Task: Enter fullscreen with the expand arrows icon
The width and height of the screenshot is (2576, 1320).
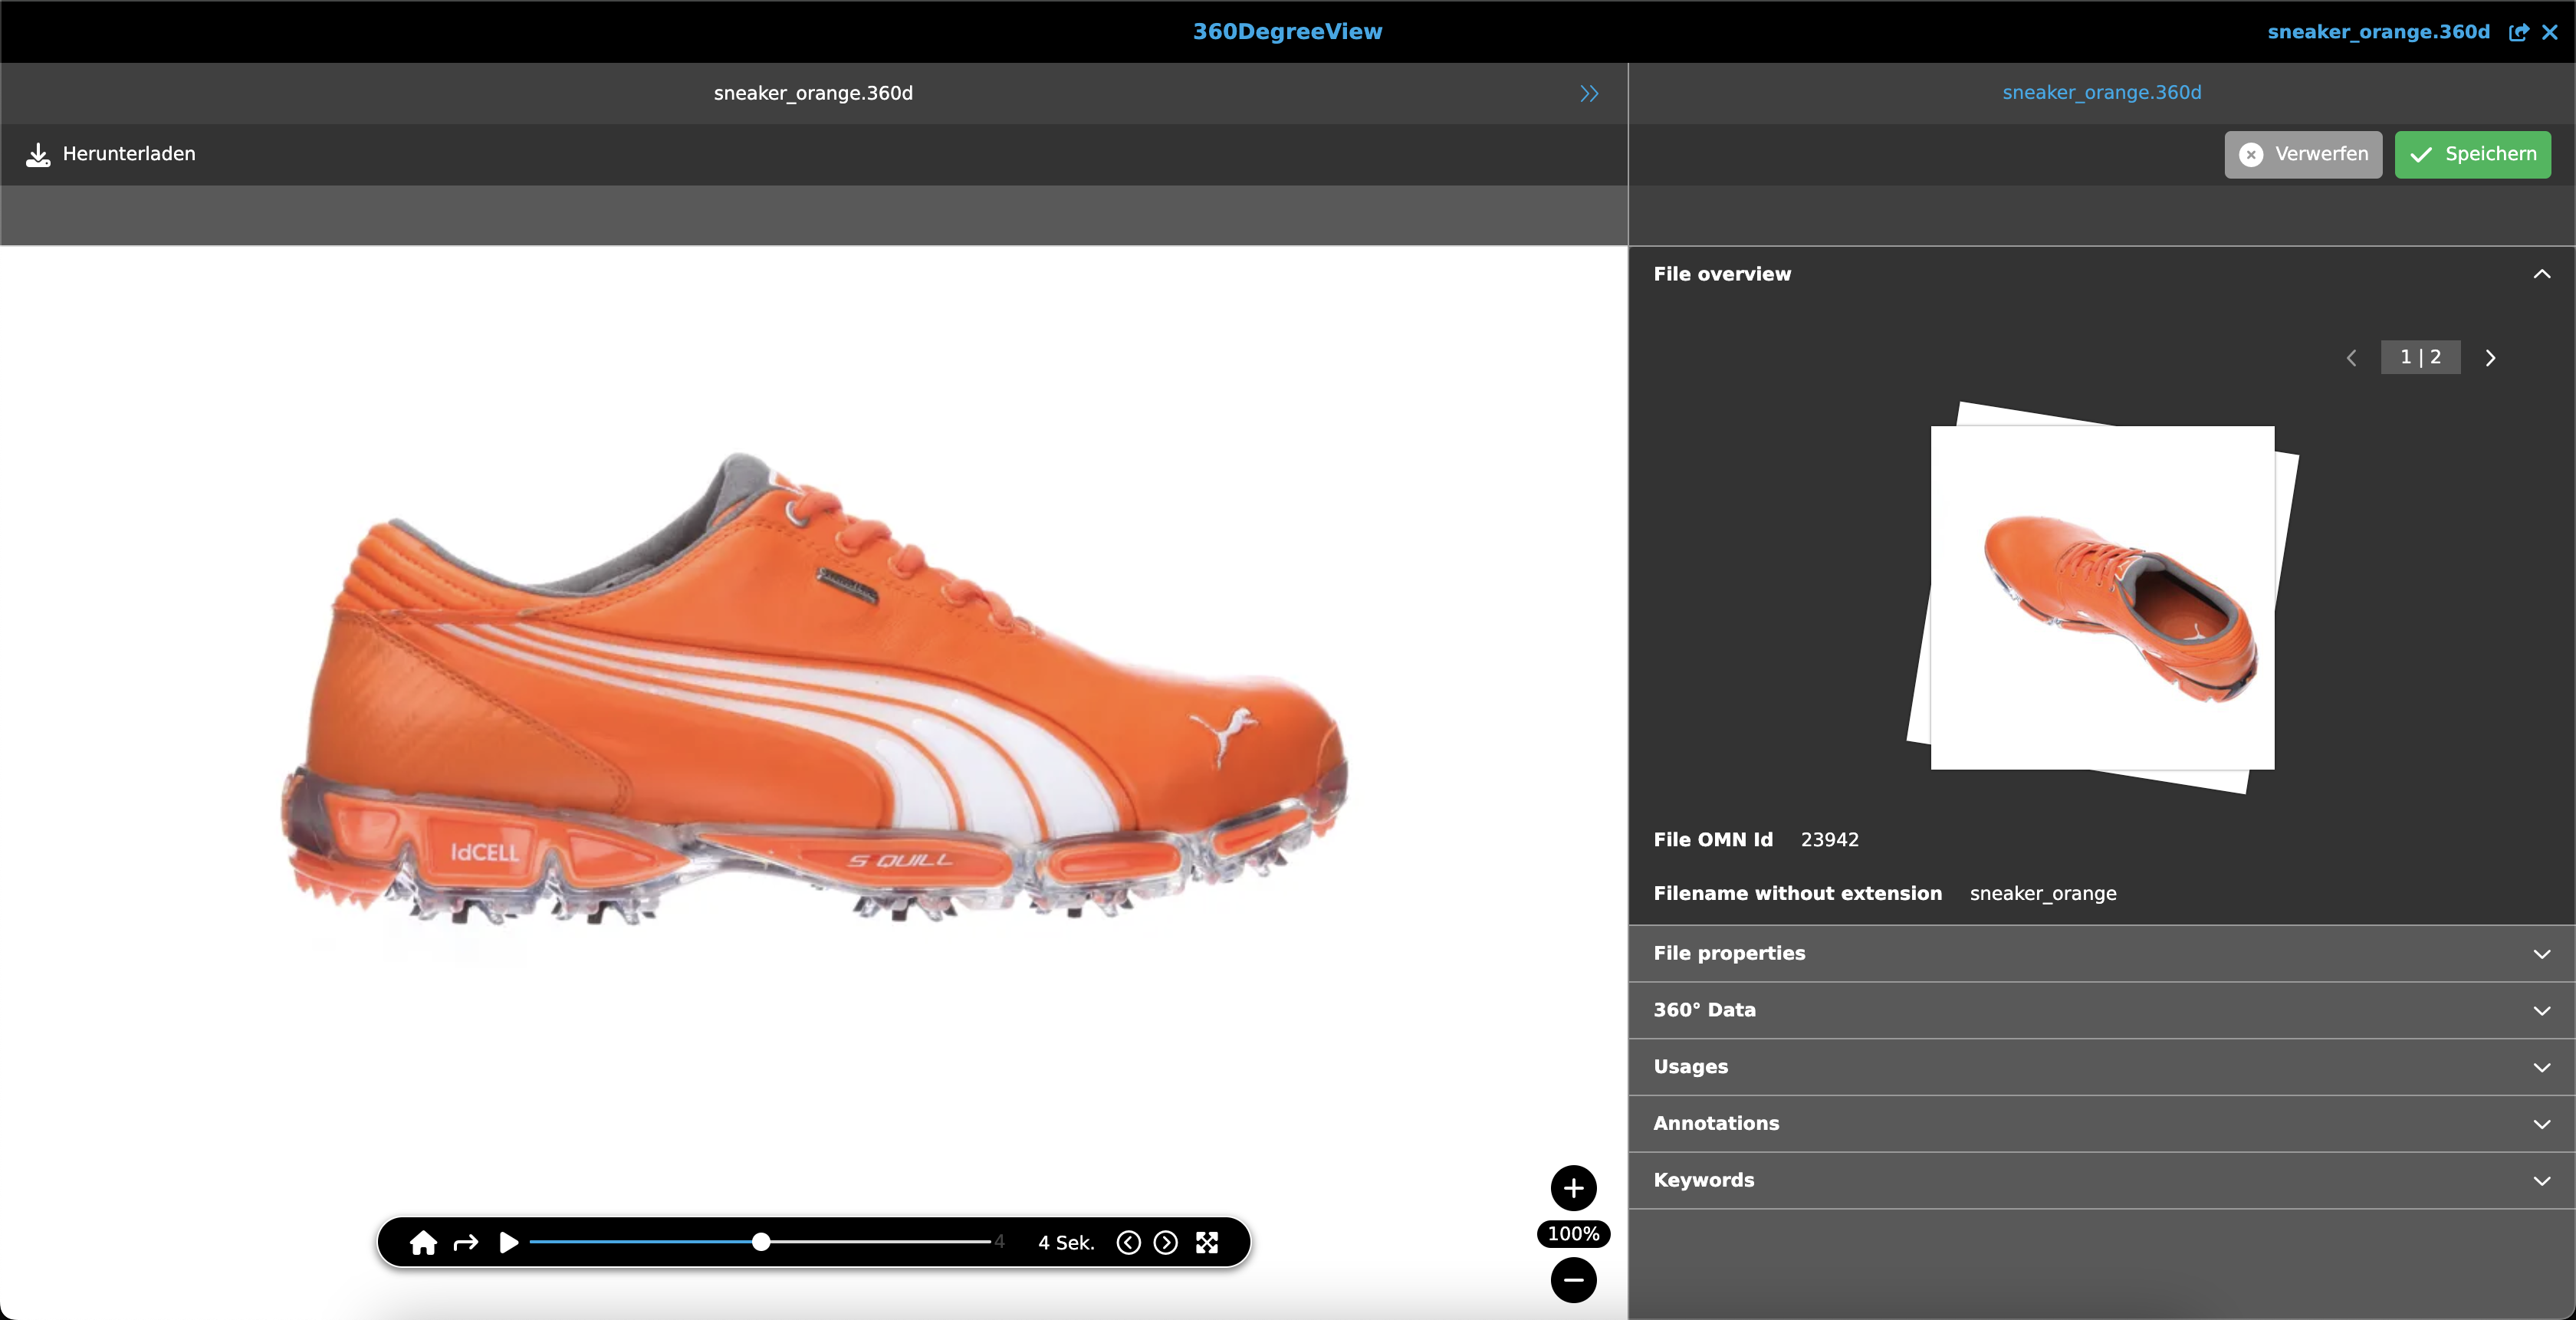Action: coord(1207,1242)
